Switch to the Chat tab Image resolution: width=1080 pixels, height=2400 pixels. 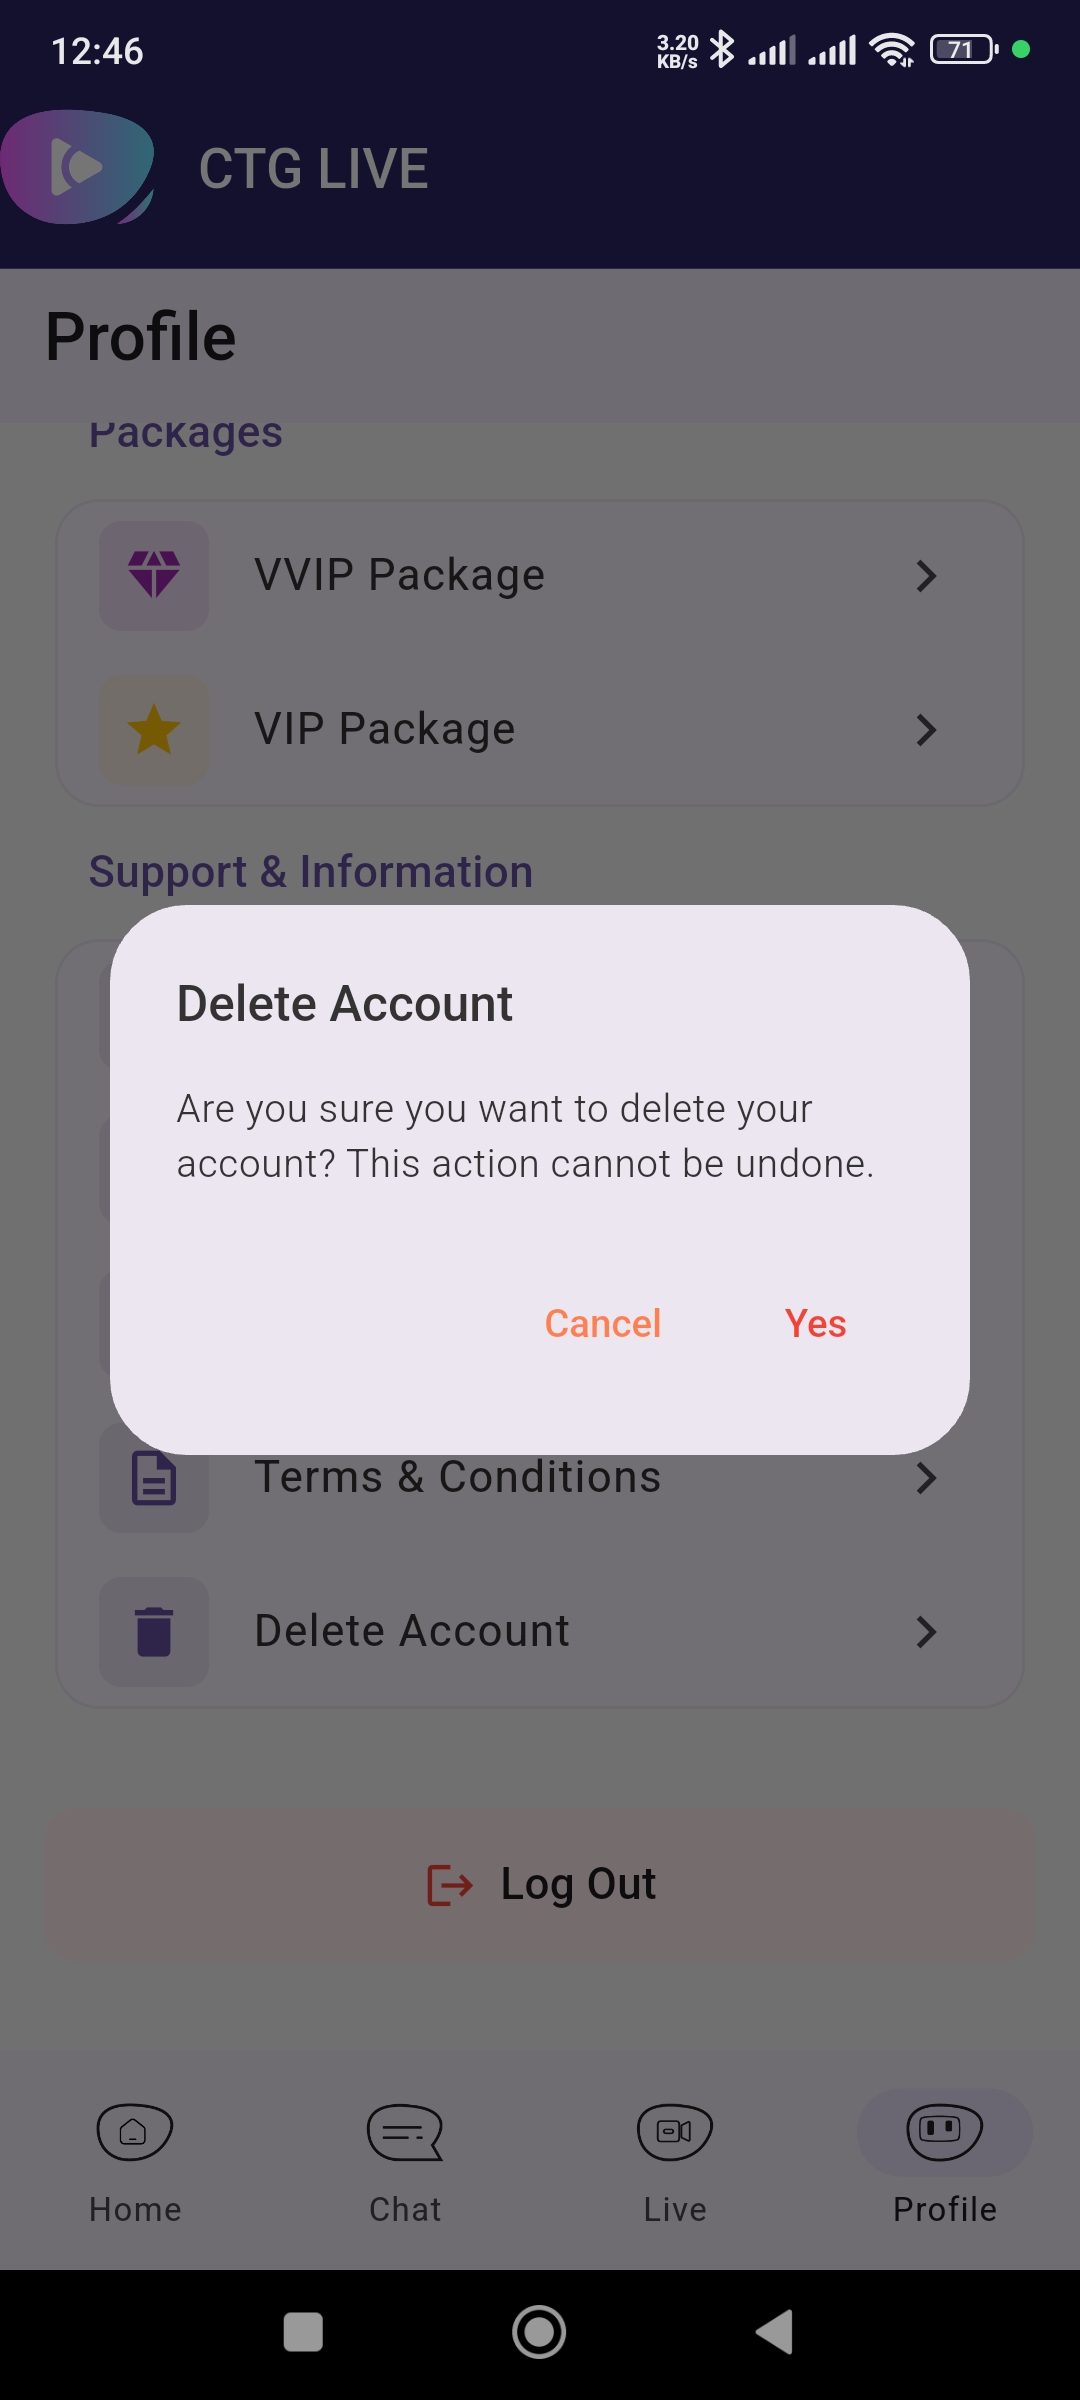click(x=405, y=2160)
